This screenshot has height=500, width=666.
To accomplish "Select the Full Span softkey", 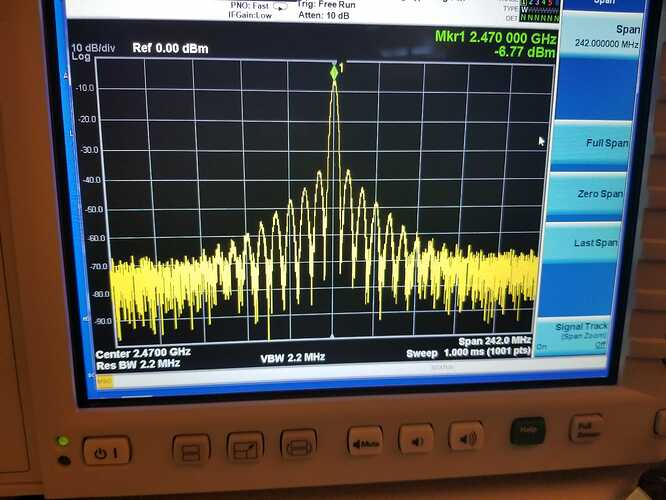I will pyautogui.click(x=592, y=144).
